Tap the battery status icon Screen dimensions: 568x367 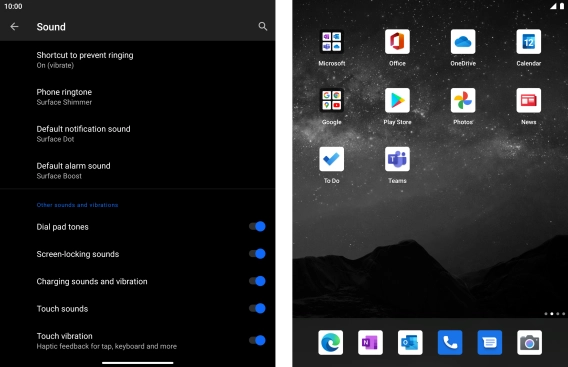click(x=562, y=6)
